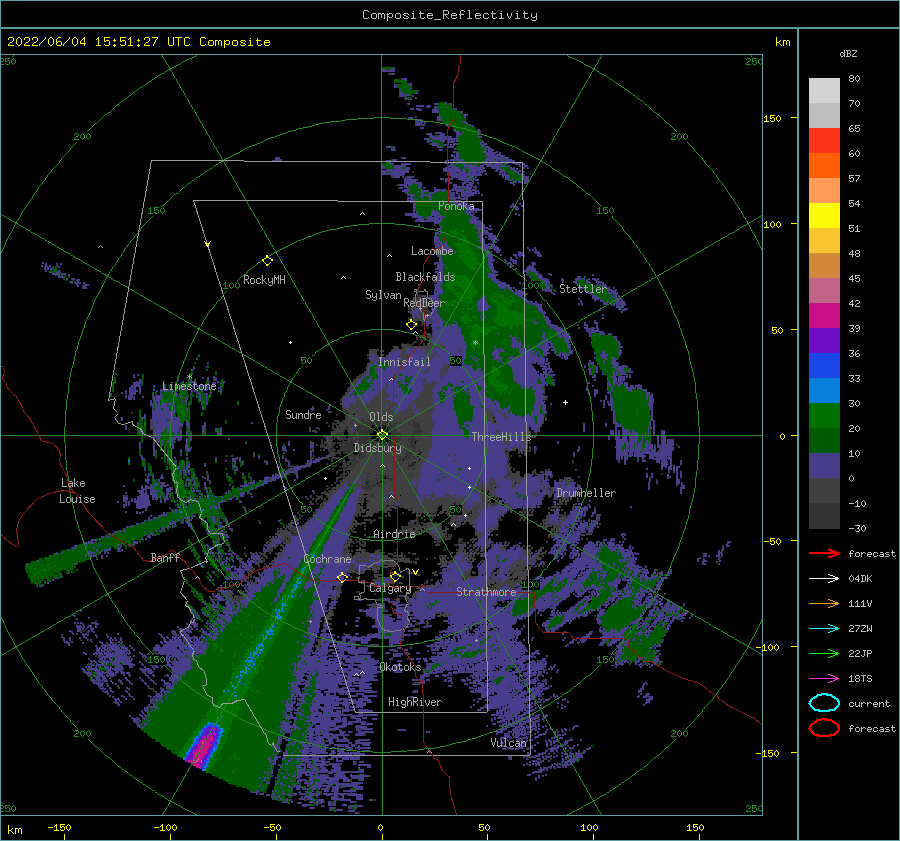Click the 10 dBZ slate purple swatch

(x=824, y=466)
